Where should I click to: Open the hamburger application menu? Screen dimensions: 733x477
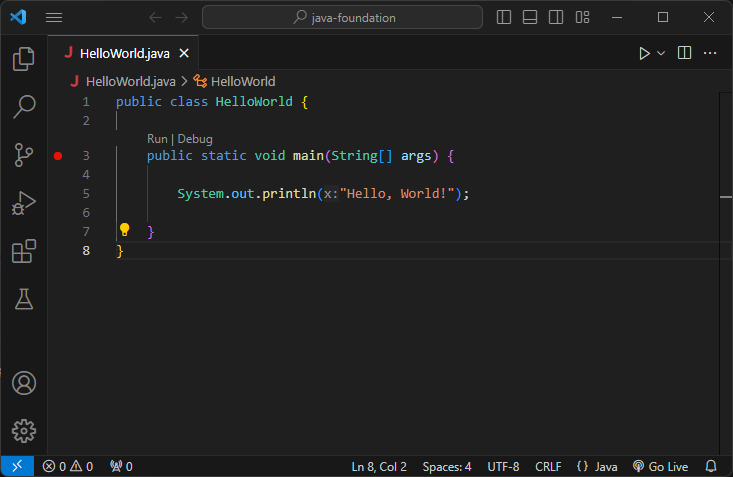[54, 18]
